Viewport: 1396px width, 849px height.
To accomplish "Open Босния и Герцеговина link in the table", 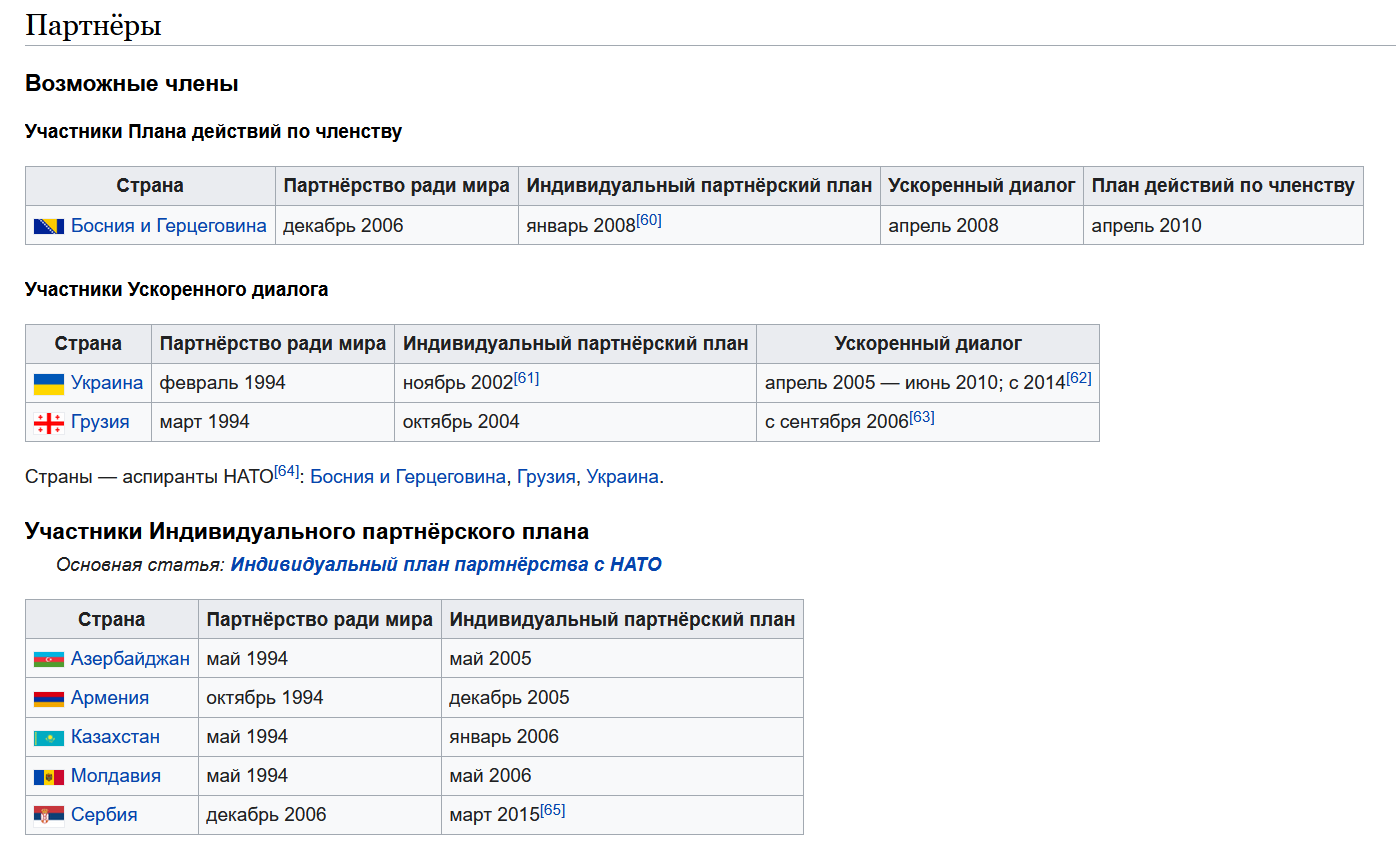I will [x=169, y=226].
